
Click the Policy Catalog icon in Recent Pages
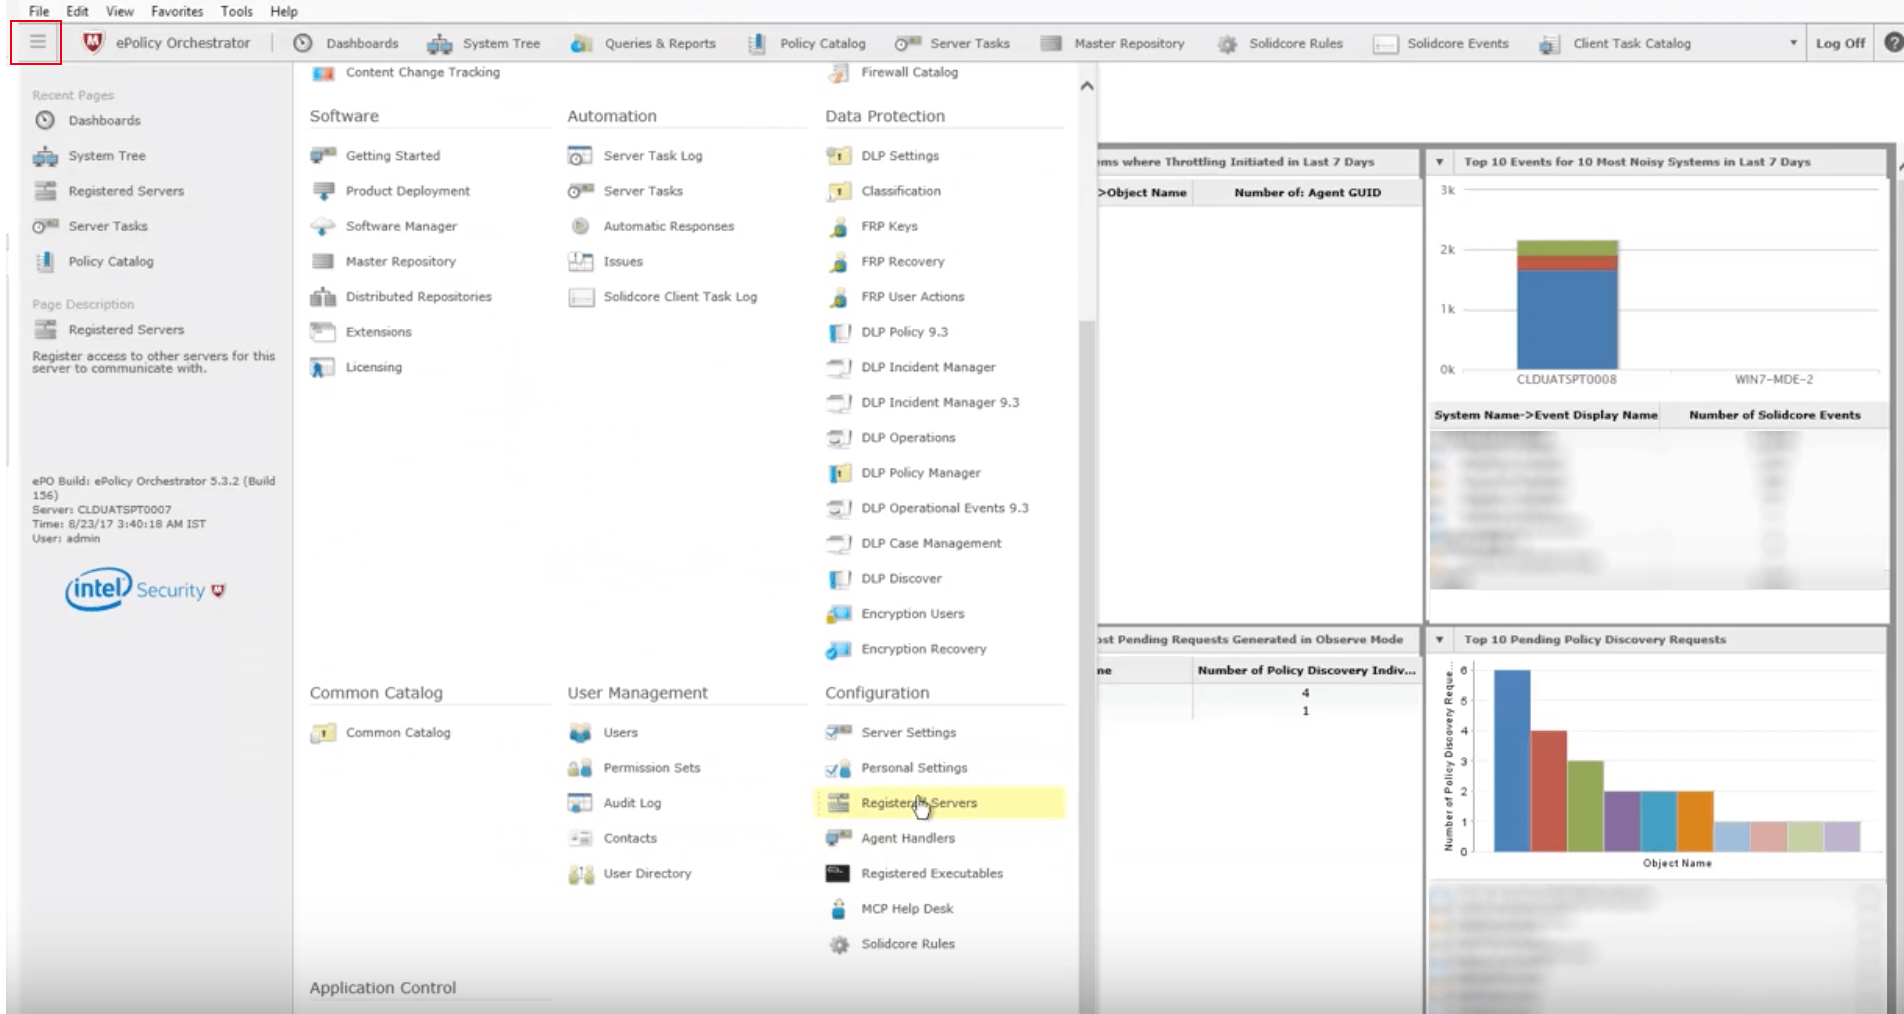click(x=45, y=261)
